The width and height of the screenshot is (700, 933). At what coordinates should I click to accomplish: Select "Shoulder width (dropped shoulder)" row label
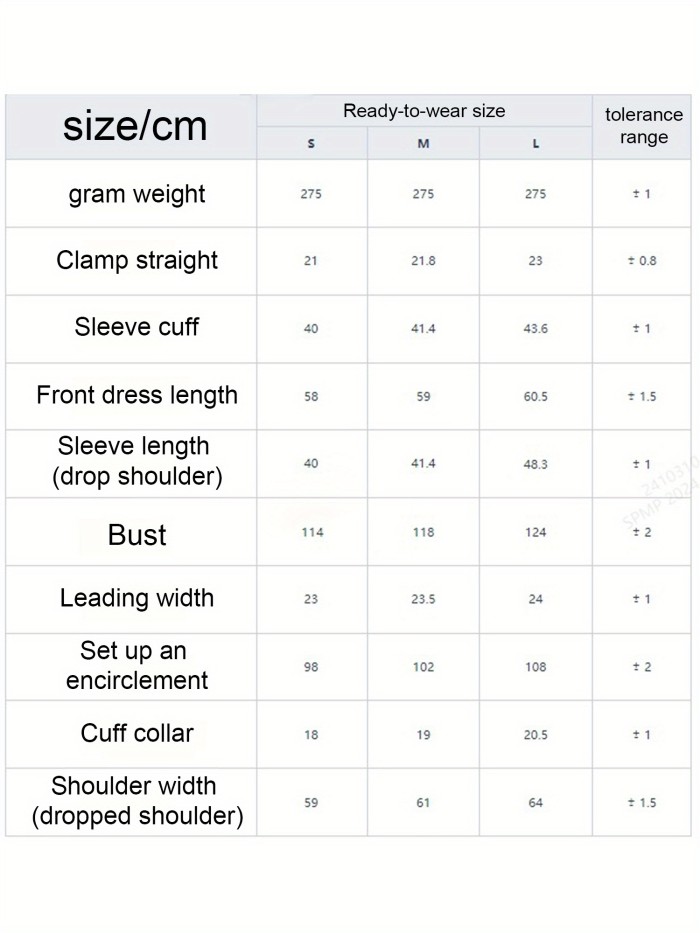pyautogui.click(x=137, y=801)
